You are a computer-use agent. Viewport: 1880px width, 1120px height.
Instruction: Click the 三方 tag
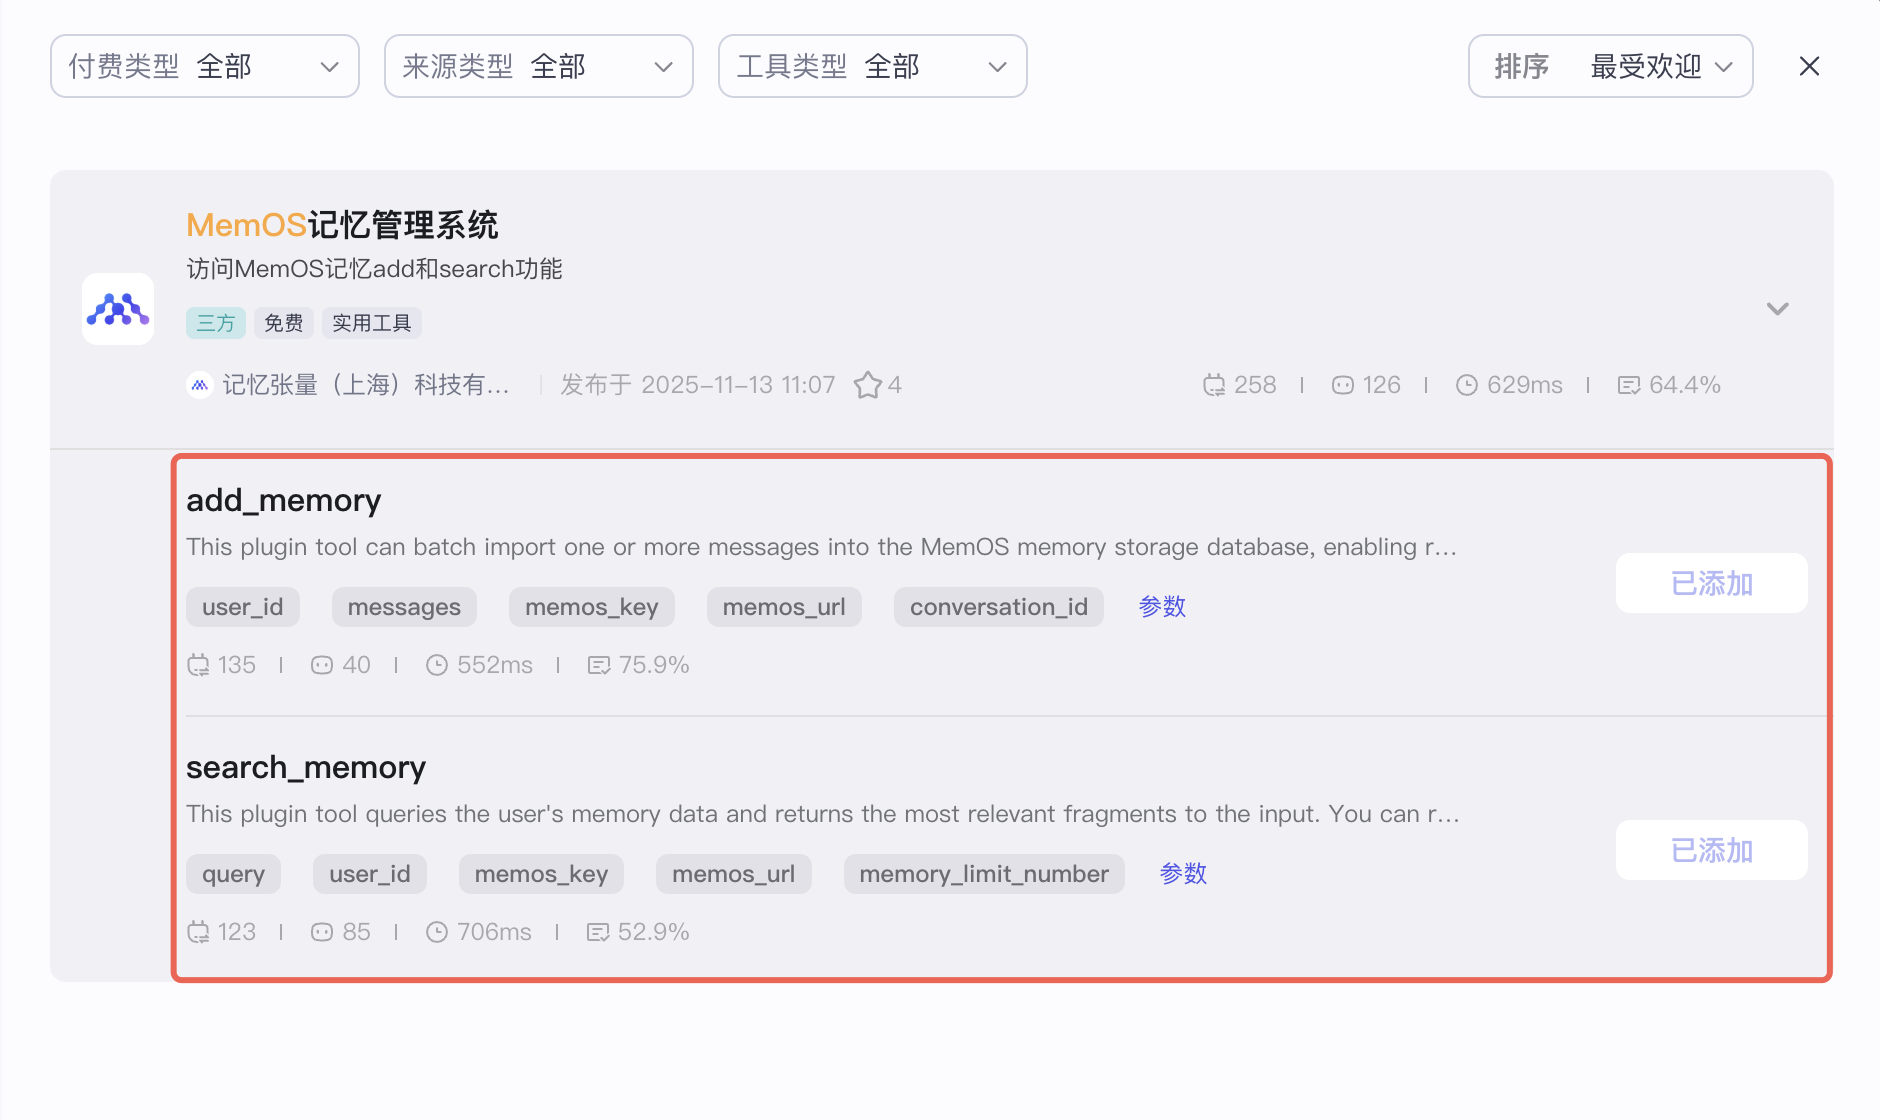(x=216, y=323)
